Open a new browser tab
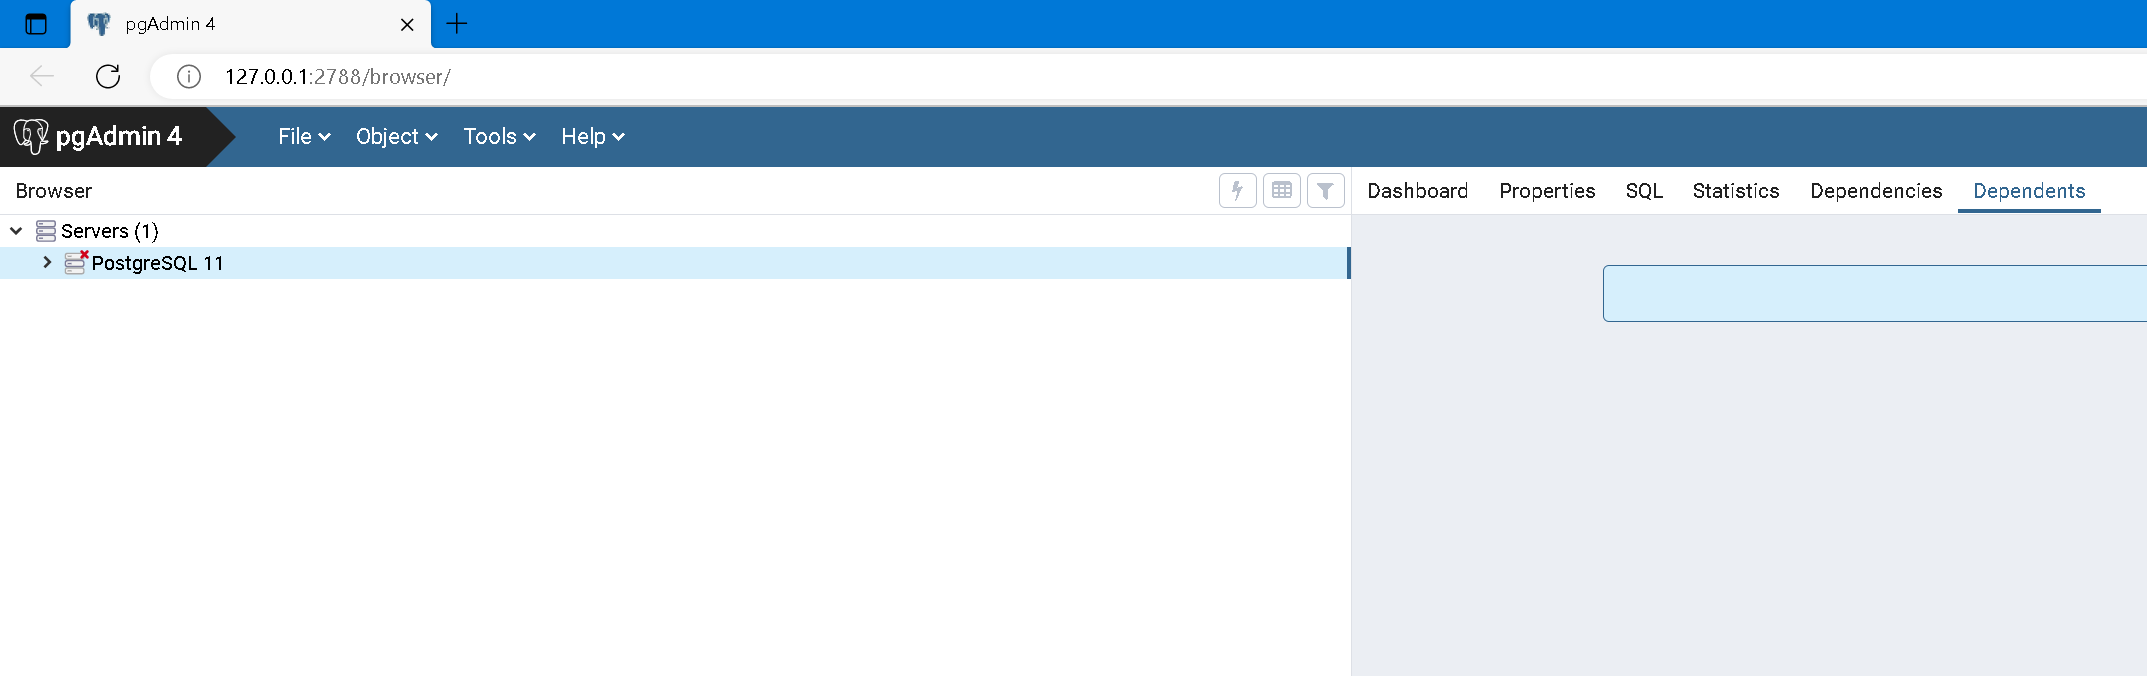 point(457,23)
